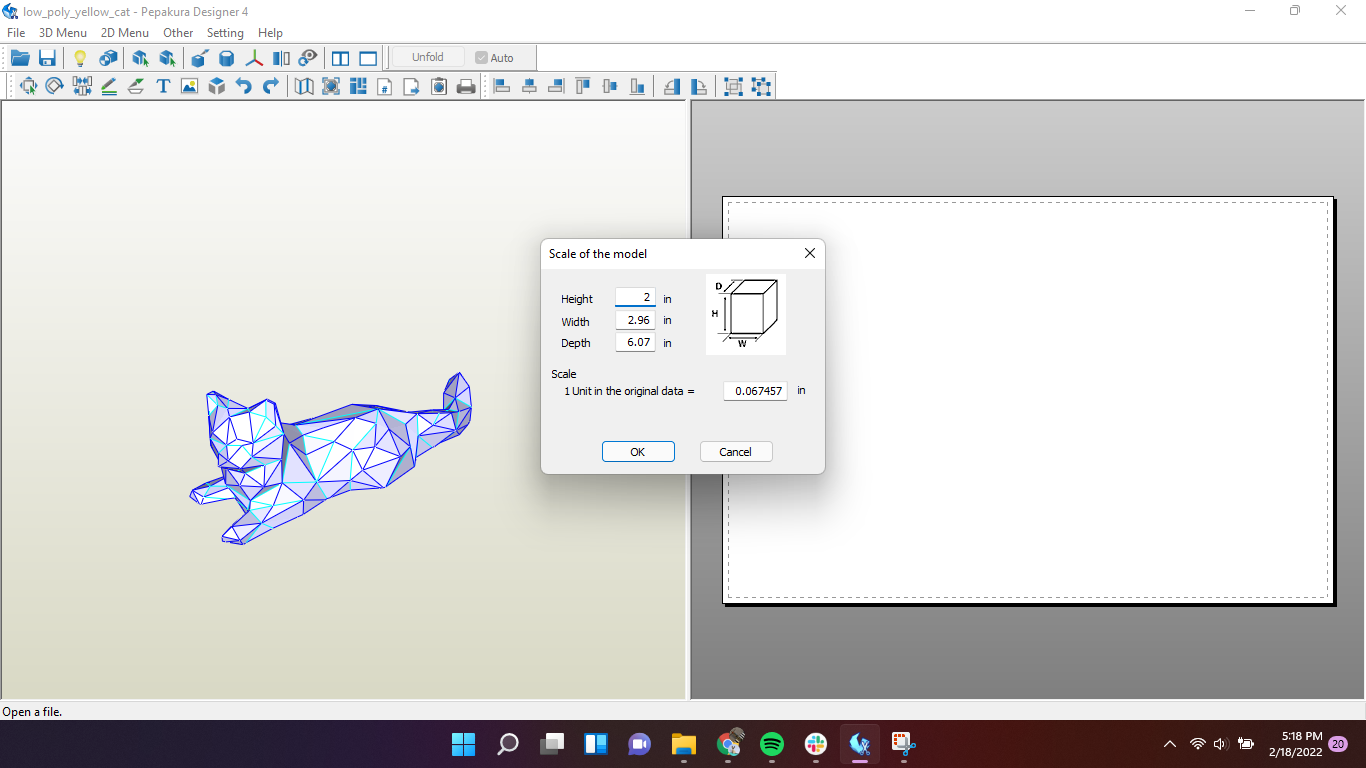Save the model with the save icon

click(x=46, y=57)
